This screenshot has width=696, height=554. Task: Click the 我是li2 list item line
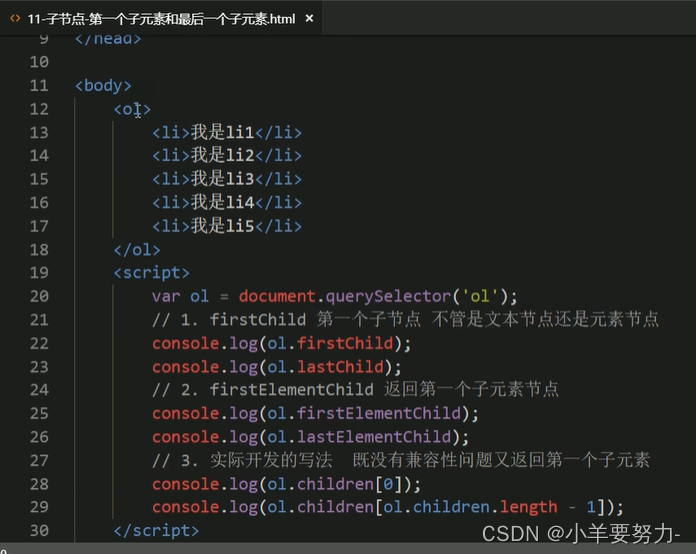point(227,156)
